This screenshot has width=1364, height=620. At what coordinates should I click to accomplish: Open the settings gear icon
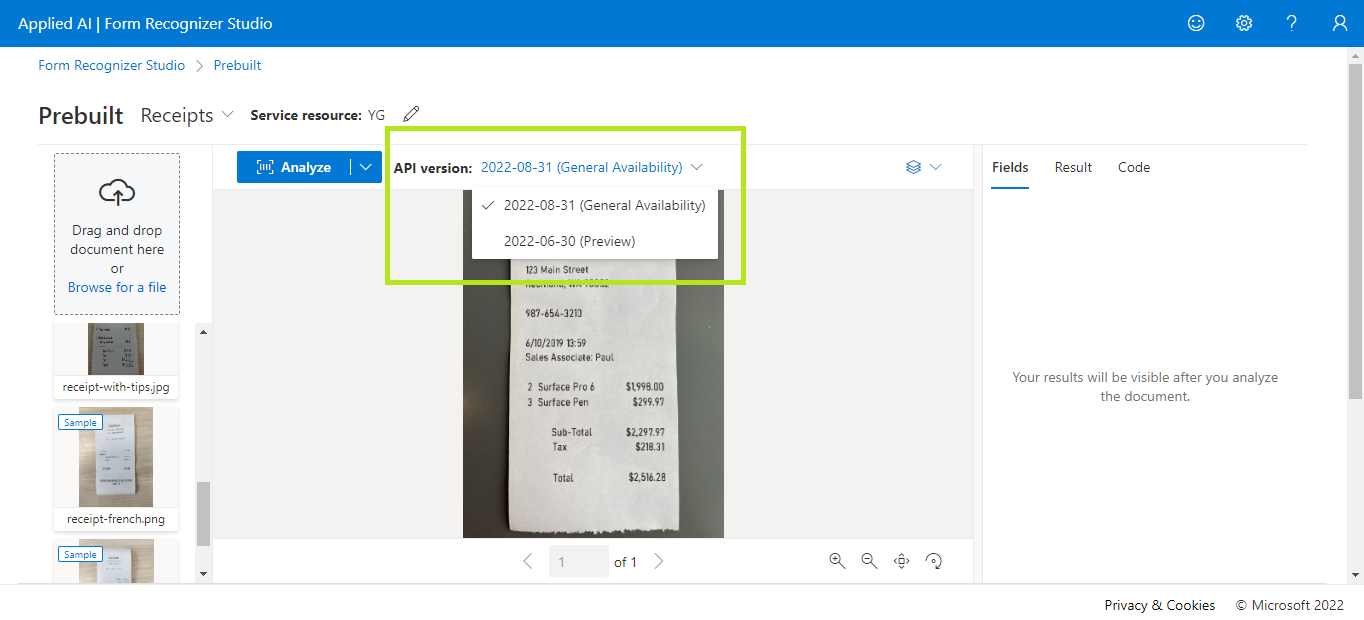[x=1244, y=23]
